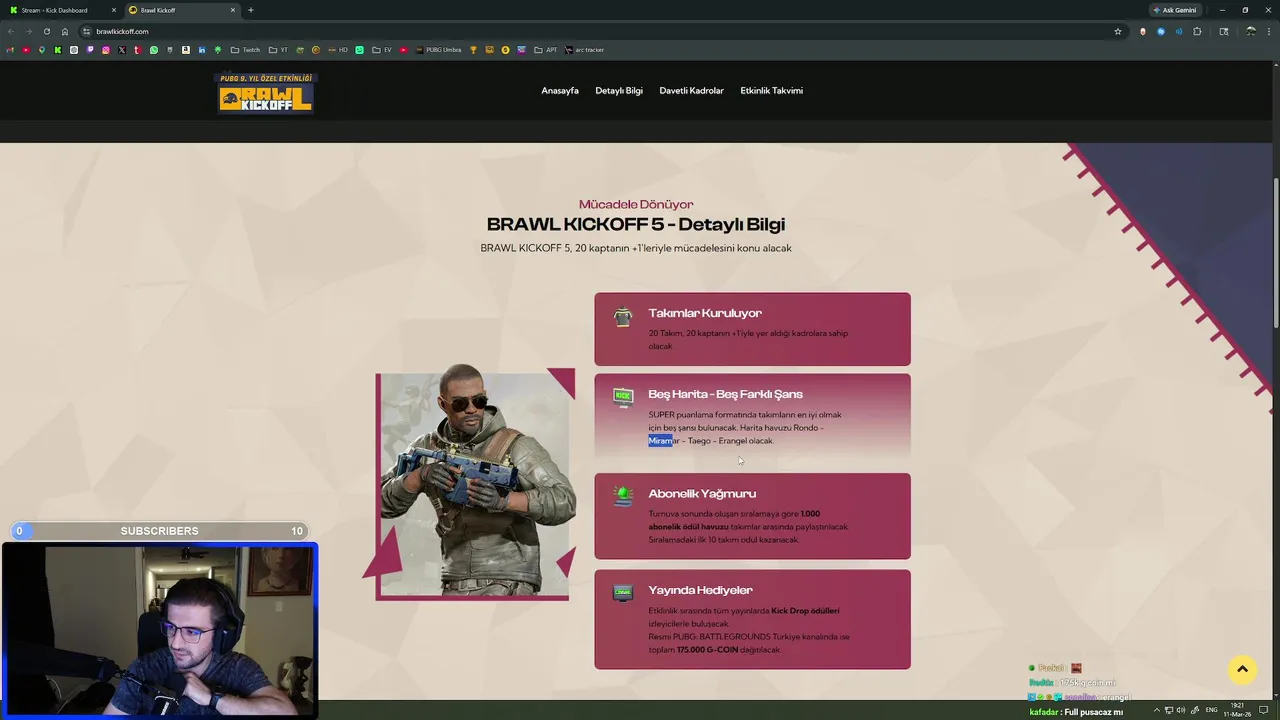Screen dimensions: 1280x720
Task: Click the highlighted Miramar word
Action: tap(663, 441)
